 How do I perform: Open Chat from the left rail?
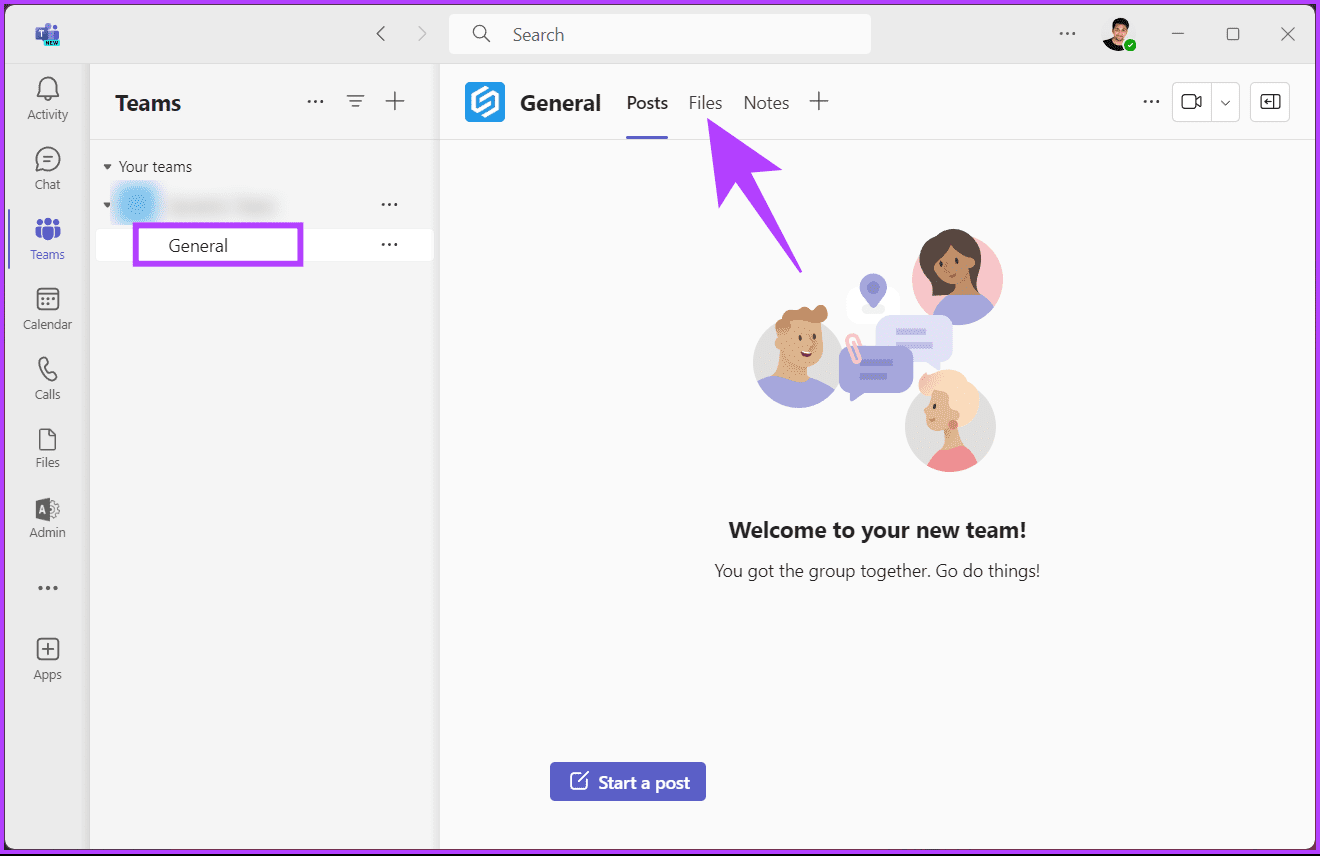pos(47,169)
